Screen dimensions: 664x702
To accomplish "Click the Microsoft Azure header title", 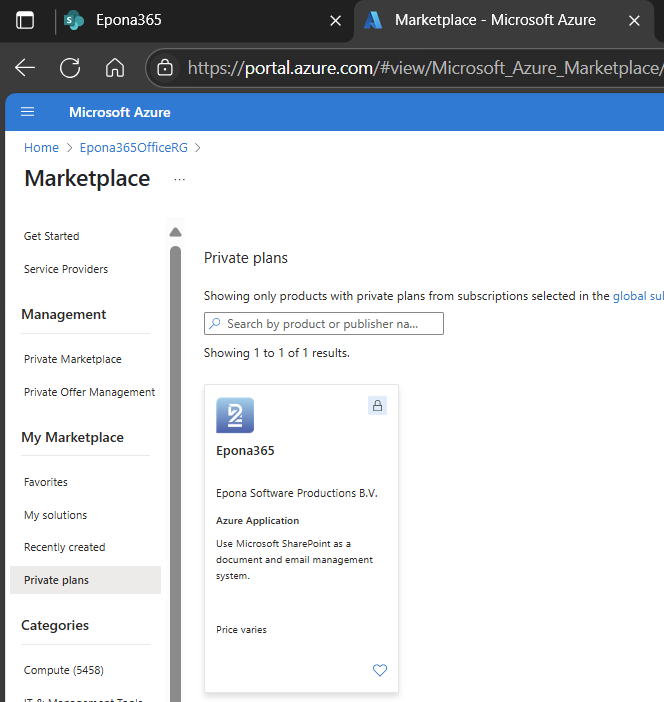I will click(x=120, y=112).
